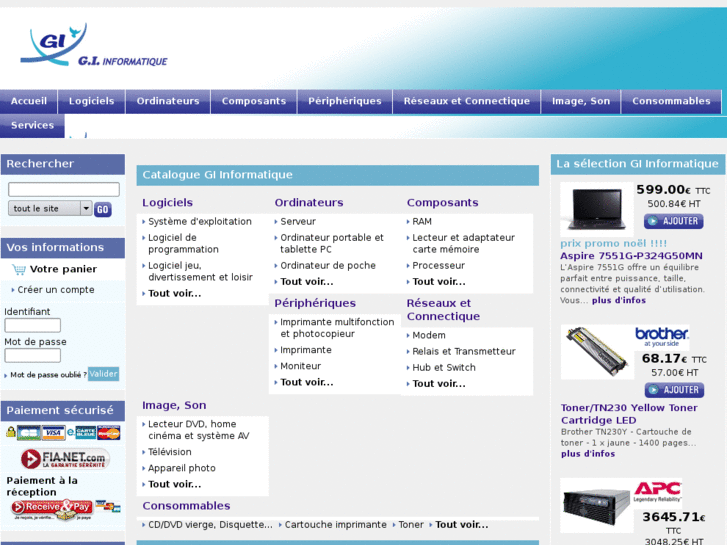The image size is (727, 545).
Task: Click Tout voir under Ordinateurs
Action: tap(306, 282)
